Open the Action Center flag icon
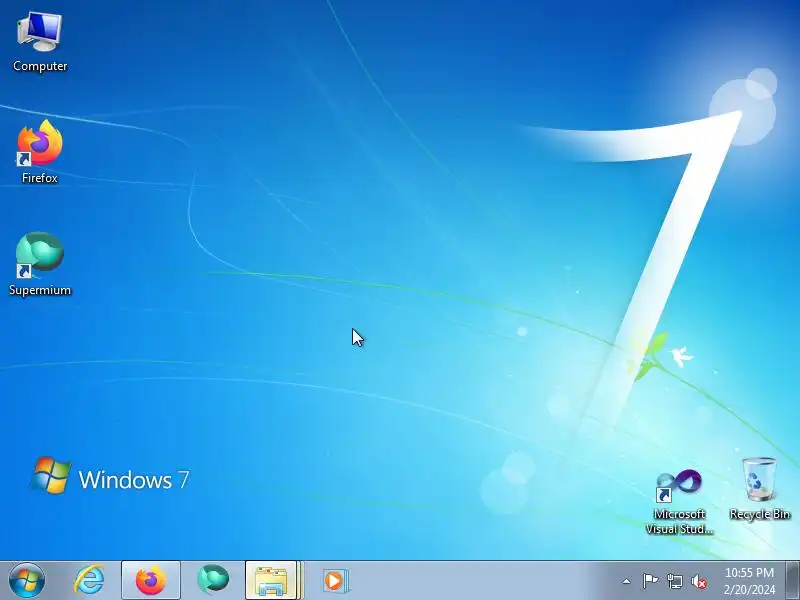Image resolution: width=800 pixels, height=600 pixels. coord(650,581)
